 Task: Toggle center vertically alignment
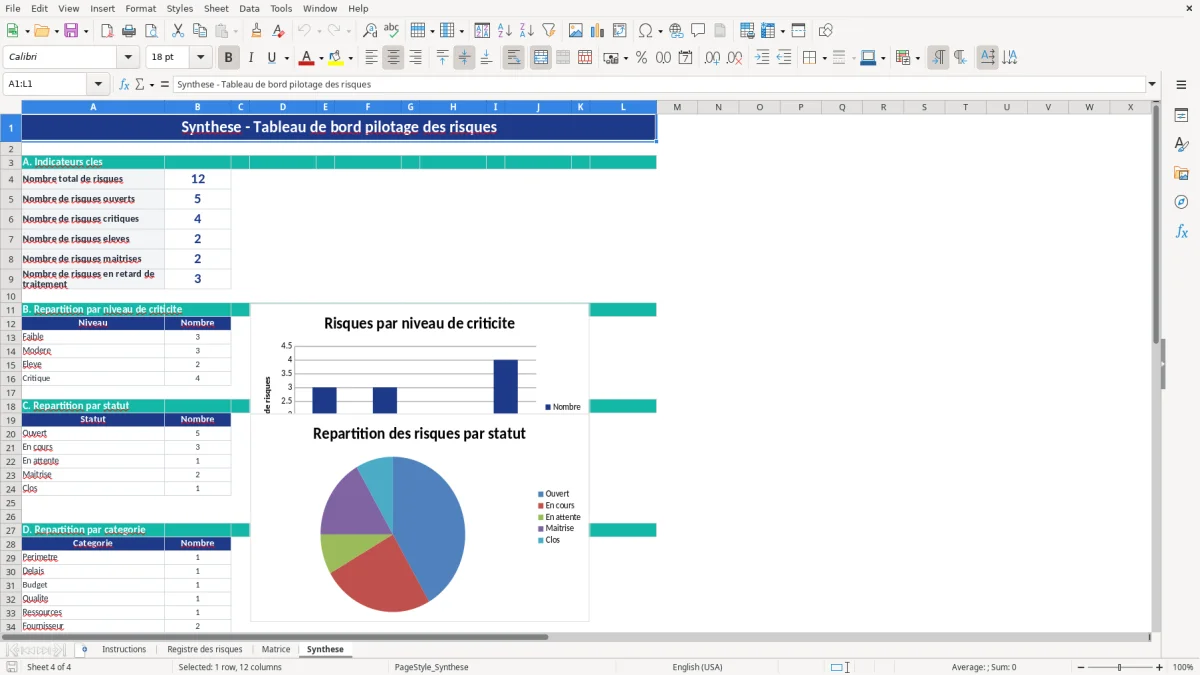pos(464,58)
